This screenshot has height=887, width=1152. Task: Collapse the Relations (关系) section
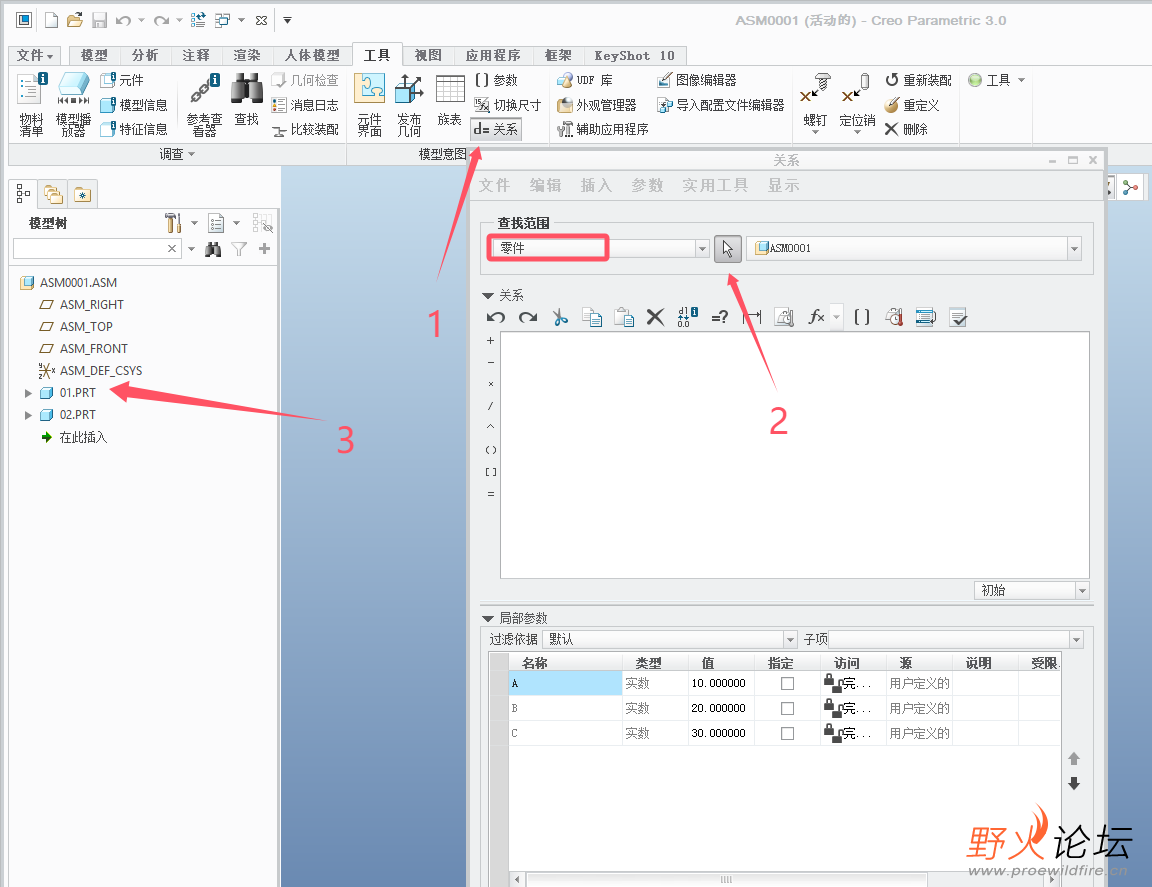pyautogui.click(x=488, y=295)
